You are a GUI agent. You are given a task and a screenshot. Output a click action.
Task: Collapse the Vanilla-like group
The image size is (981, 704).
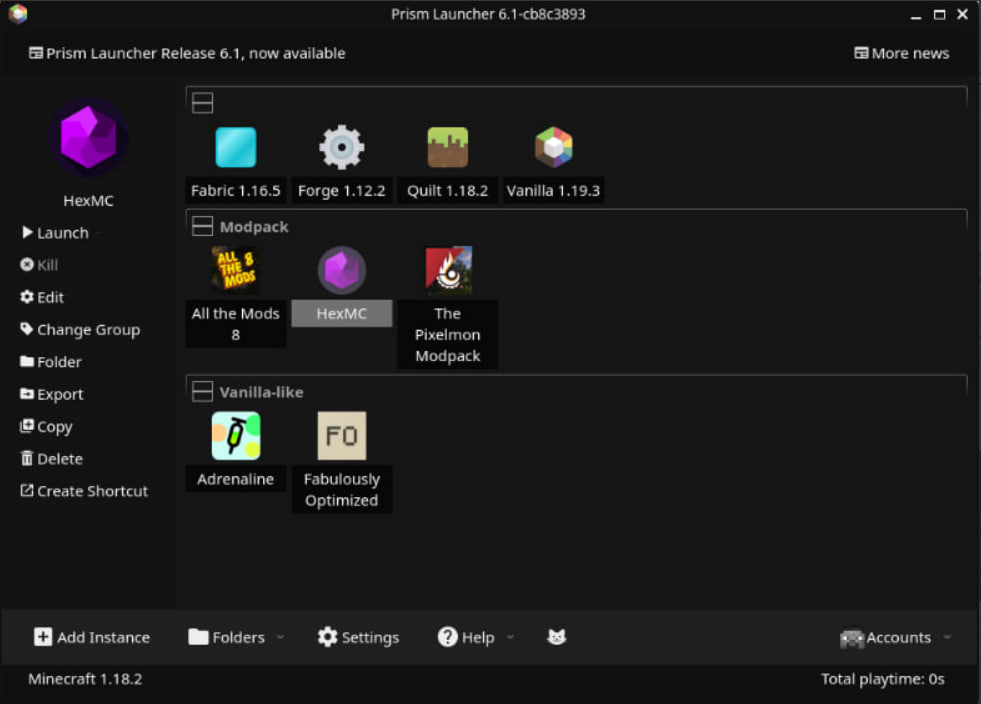coord(202,392)
